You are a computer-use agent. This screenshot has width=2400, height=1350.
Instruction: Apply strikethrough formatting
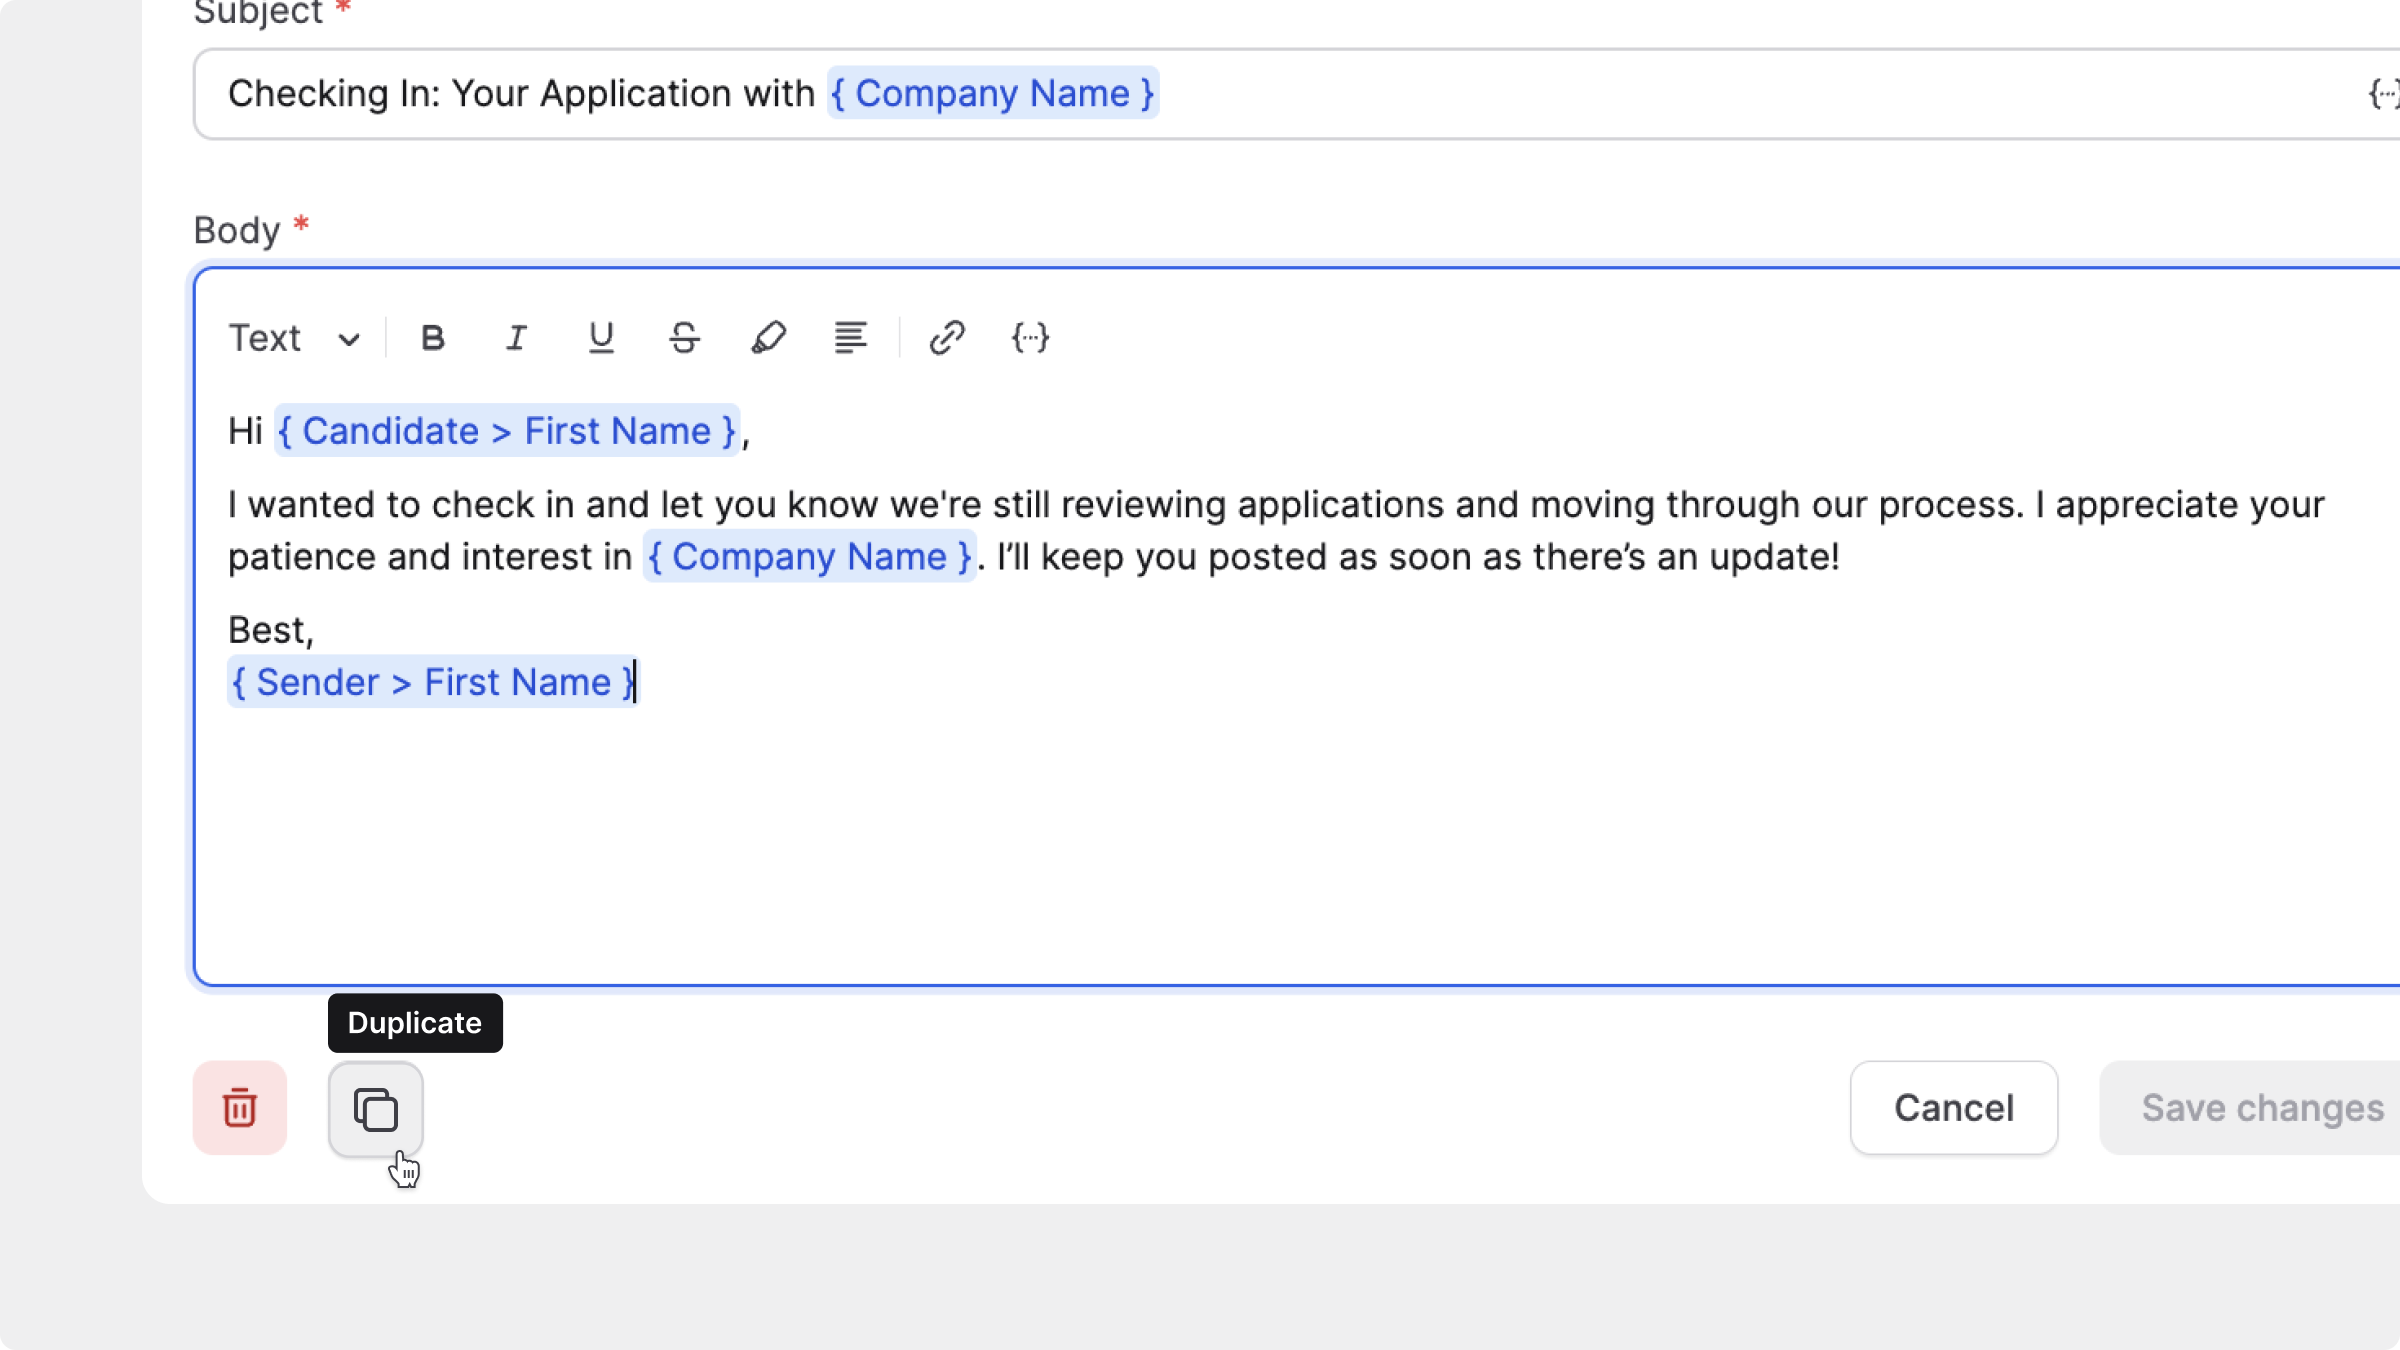tap(684, 338)
